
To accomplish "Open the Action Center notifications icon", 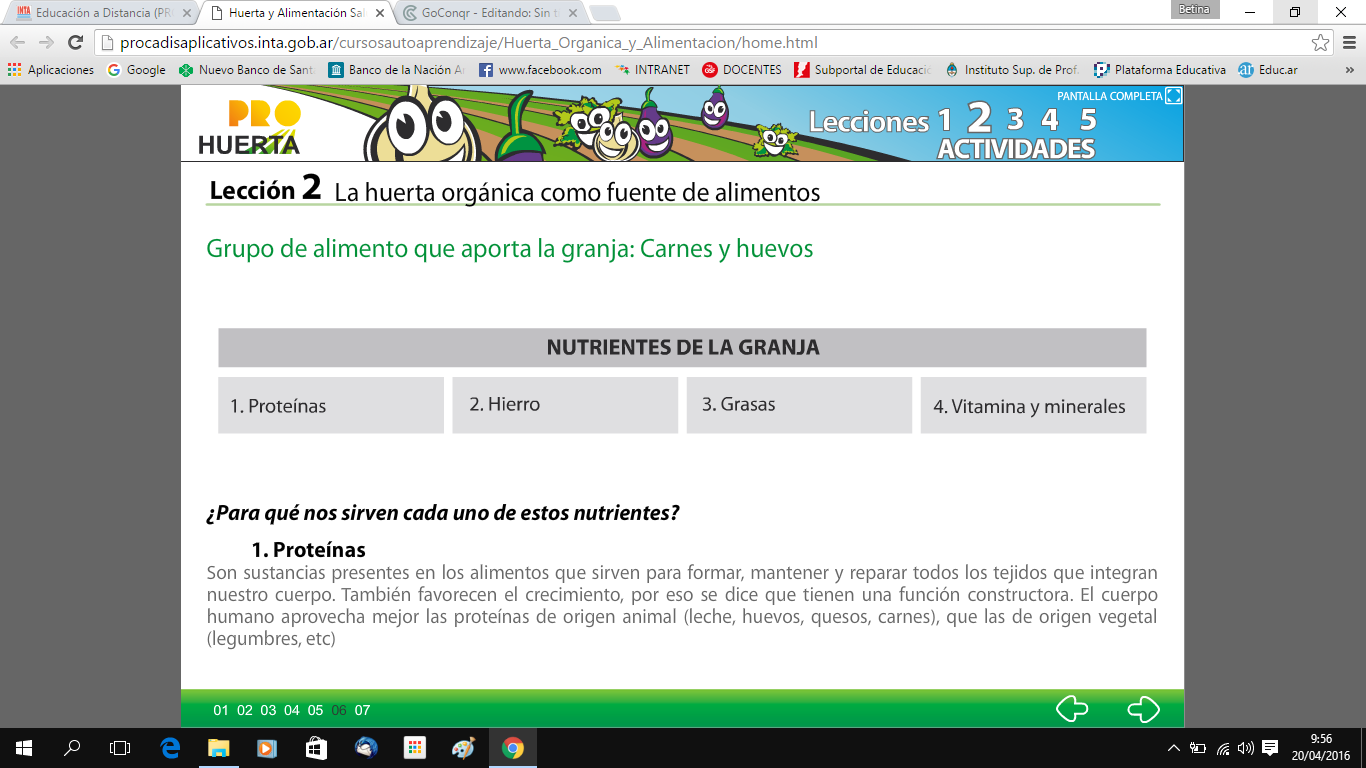I will click(1270, 748).
